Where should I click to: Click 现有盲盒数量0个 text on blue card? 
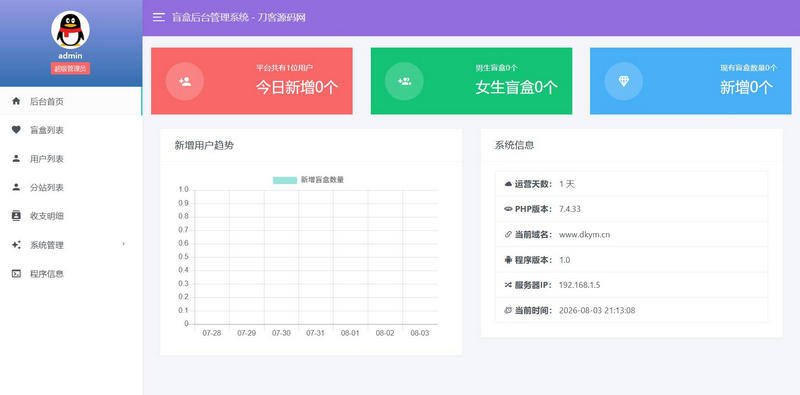[x=748, y=68]
